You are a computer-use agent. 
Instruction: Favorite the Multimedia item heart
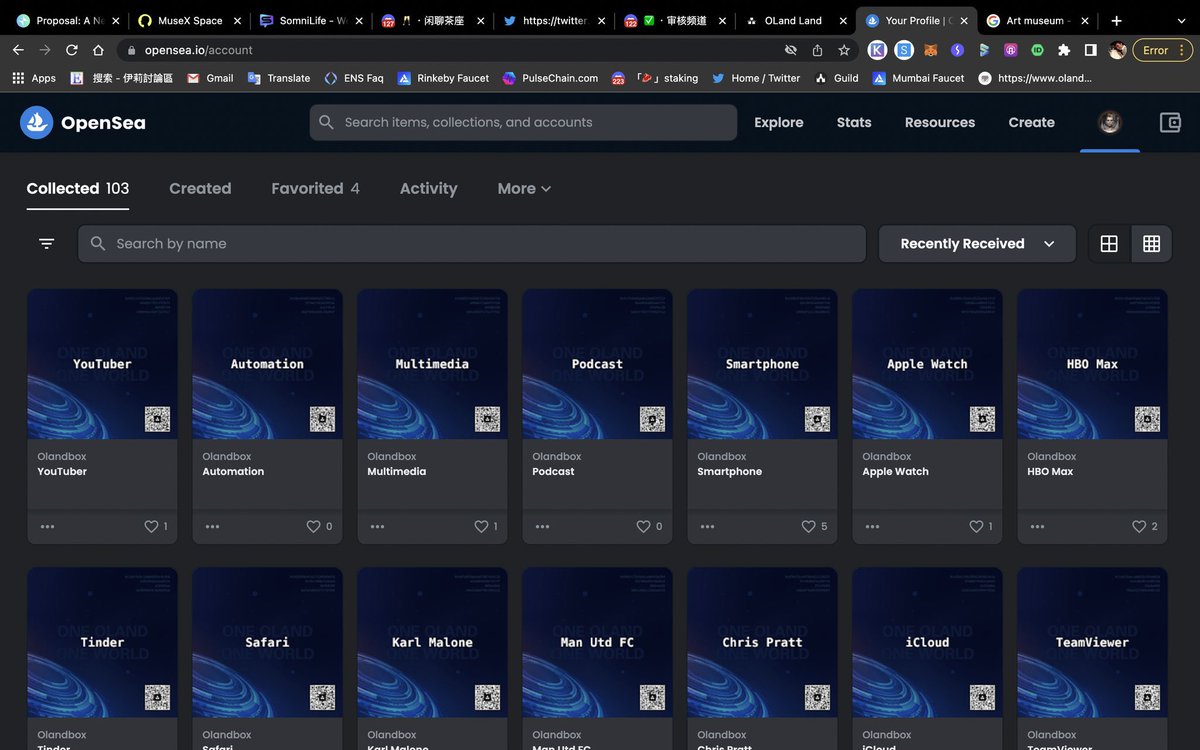(x=481, y=526)
